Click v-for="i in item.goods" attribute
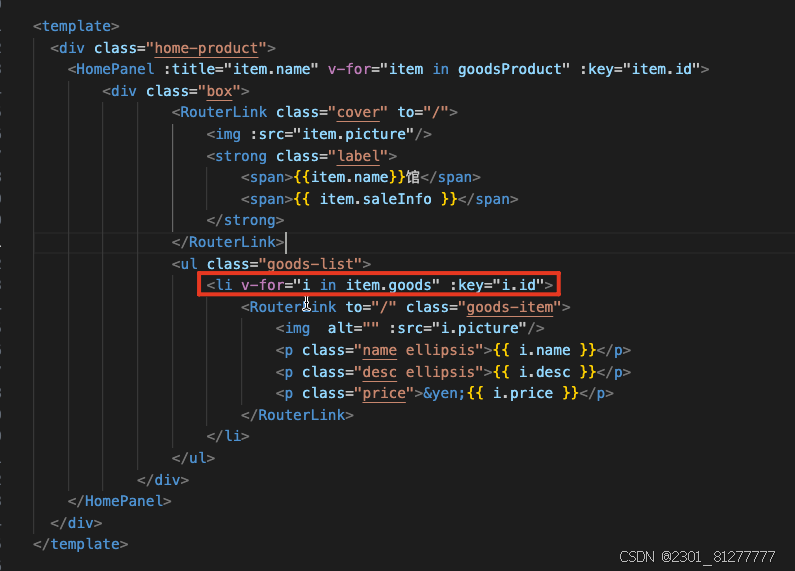The height and width of the screenshot is (571, 795). 340,285
